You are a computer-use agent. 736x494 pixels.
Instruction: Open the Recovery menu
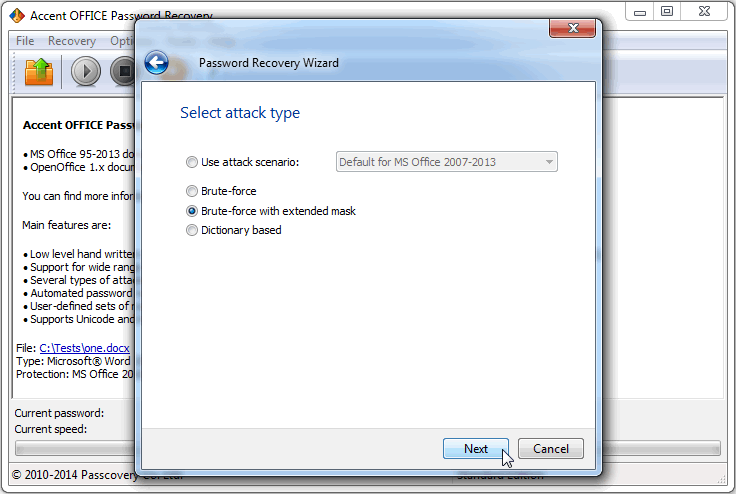pos(72,41)
